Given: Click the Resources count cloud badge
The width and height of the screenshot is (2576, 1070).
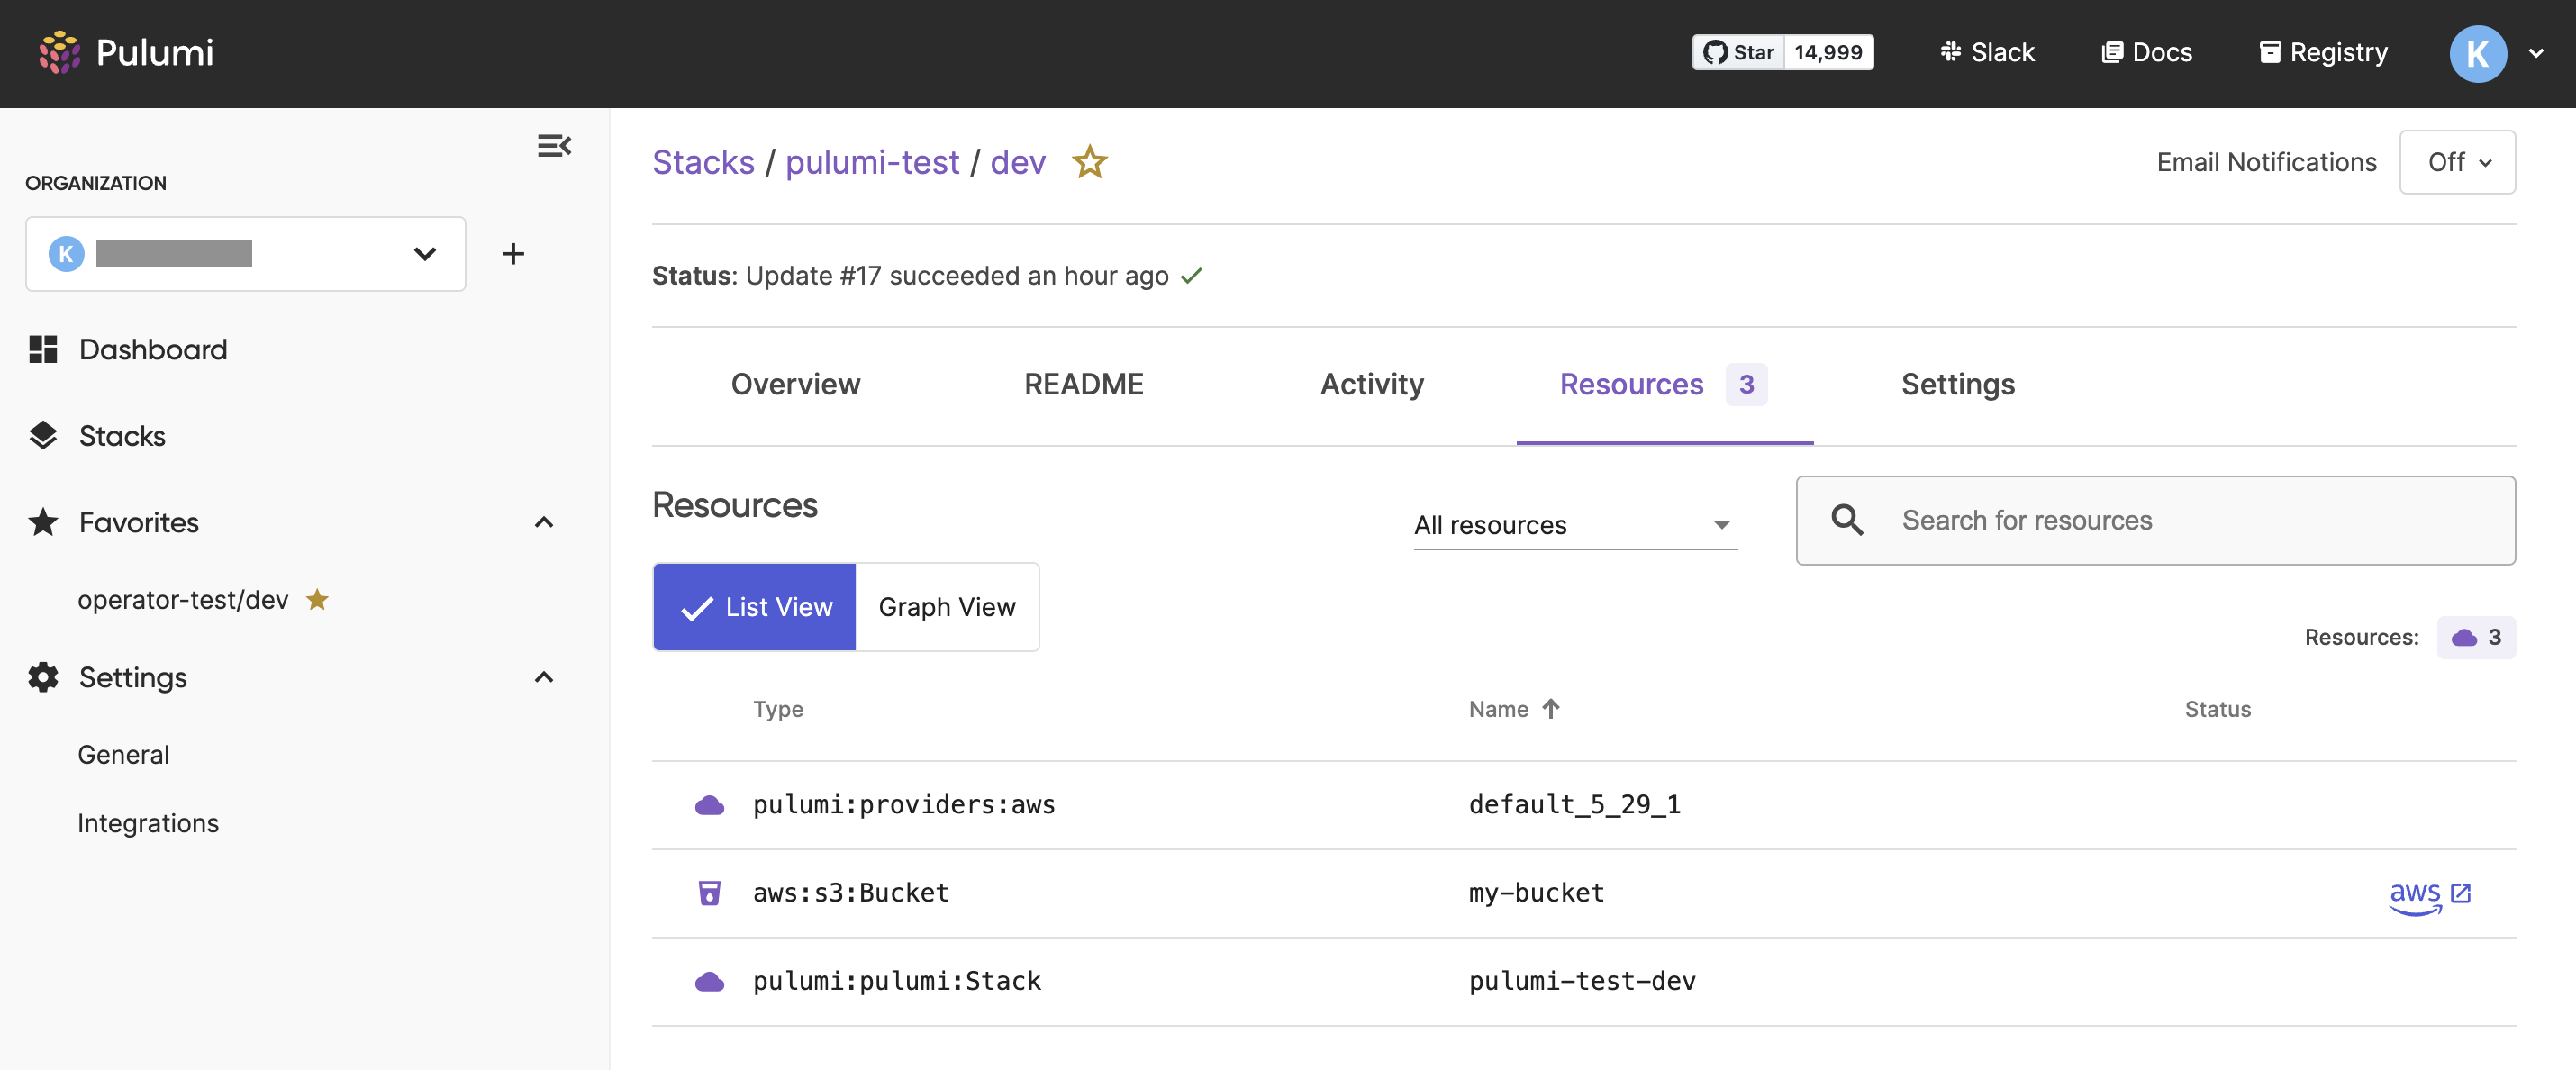Looking at the screenshot, I should pos(2476,637).
